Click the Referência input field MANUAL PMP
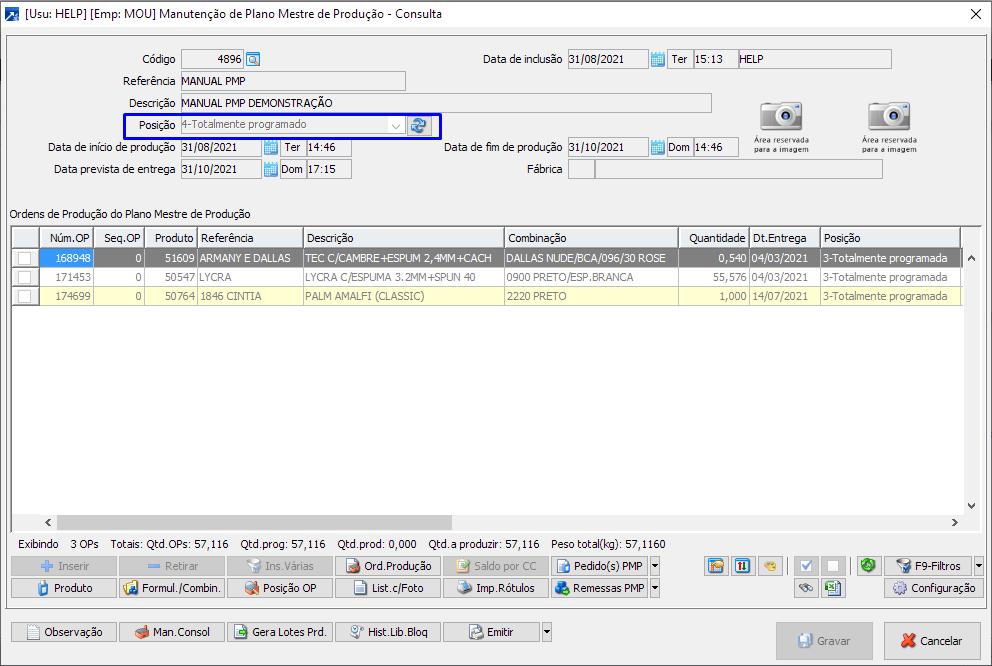This screenshot has height=666, width=992. [293, 81]
